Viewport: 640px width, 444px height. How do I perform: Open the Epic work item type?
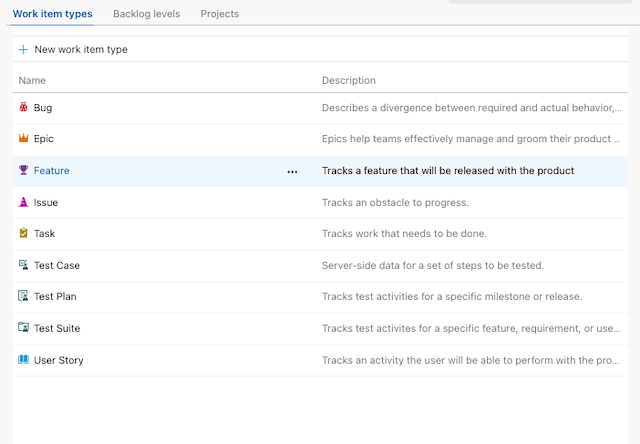click(44, 139)
